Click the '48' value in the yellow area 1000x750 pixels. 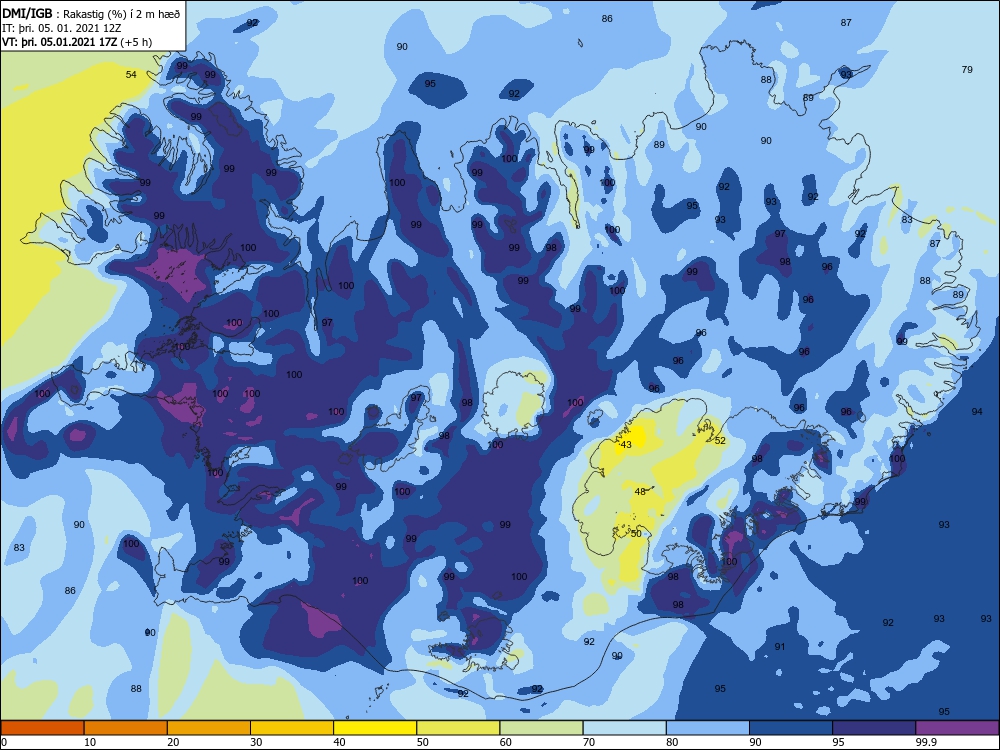coord(640,492)
